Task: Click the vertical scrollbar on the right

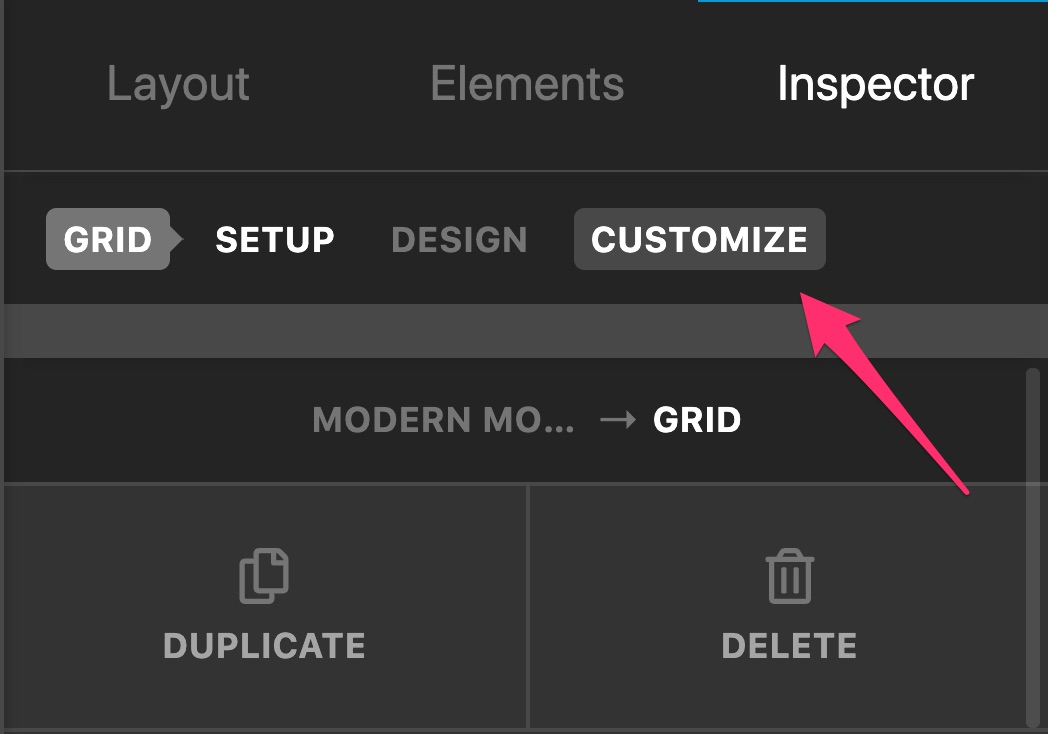Action: coord(1033,547)
